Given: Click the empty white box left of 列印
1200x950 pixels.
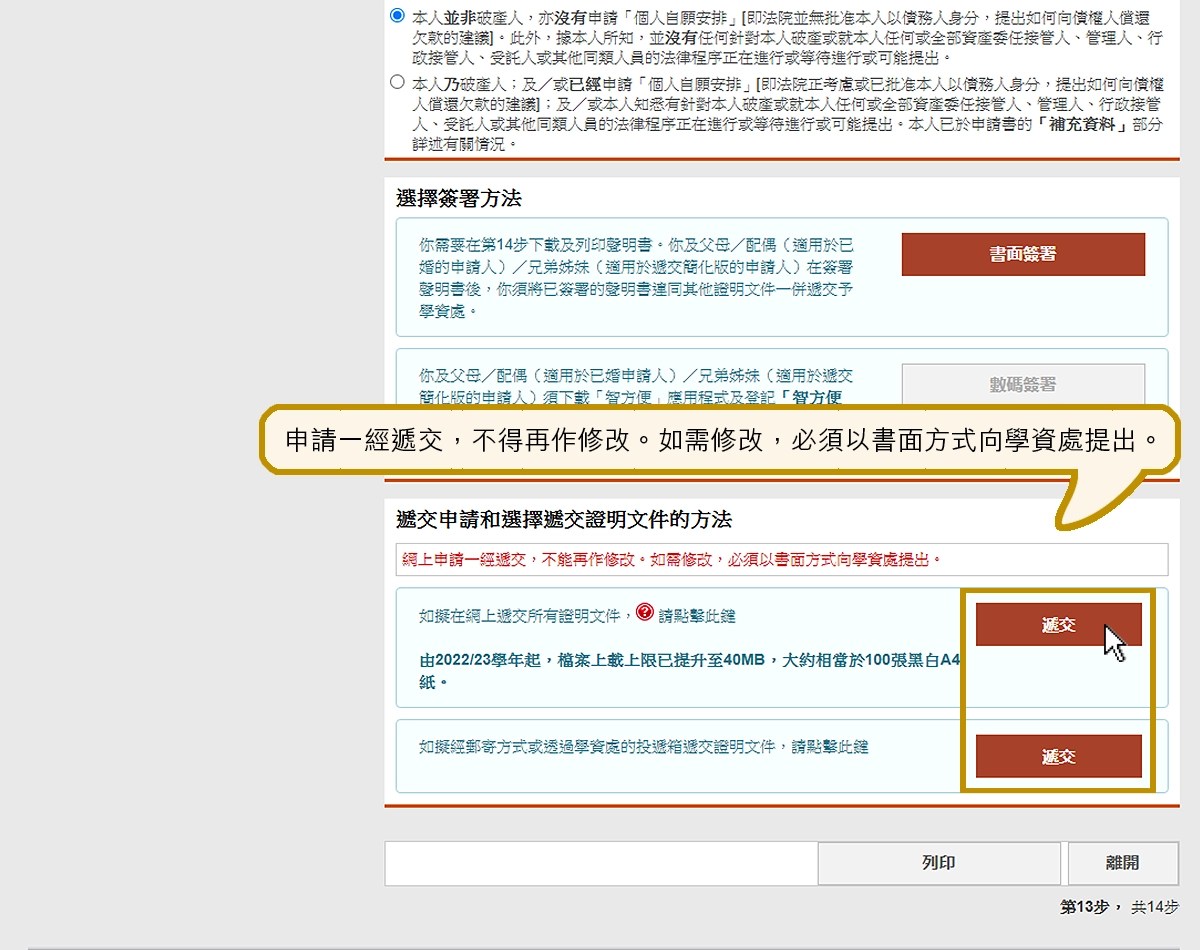Looking at the screenshot, I should [x=600, y=863].
